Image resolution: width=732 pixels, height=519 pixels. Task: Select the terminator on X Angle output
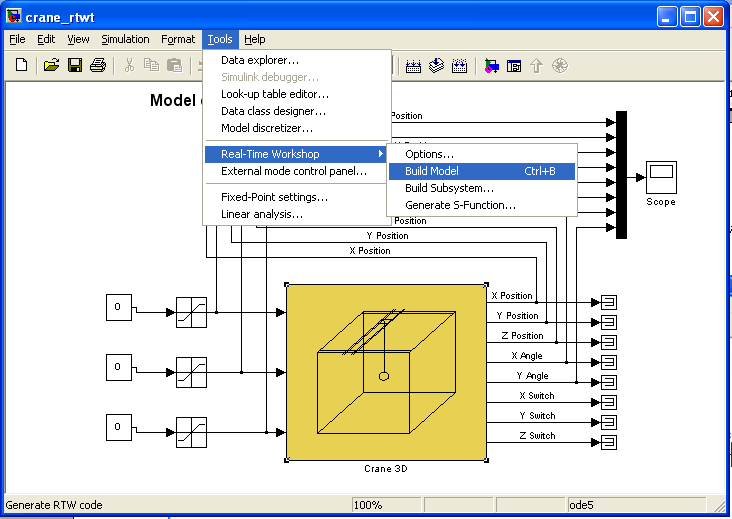(x=609, y=363)
